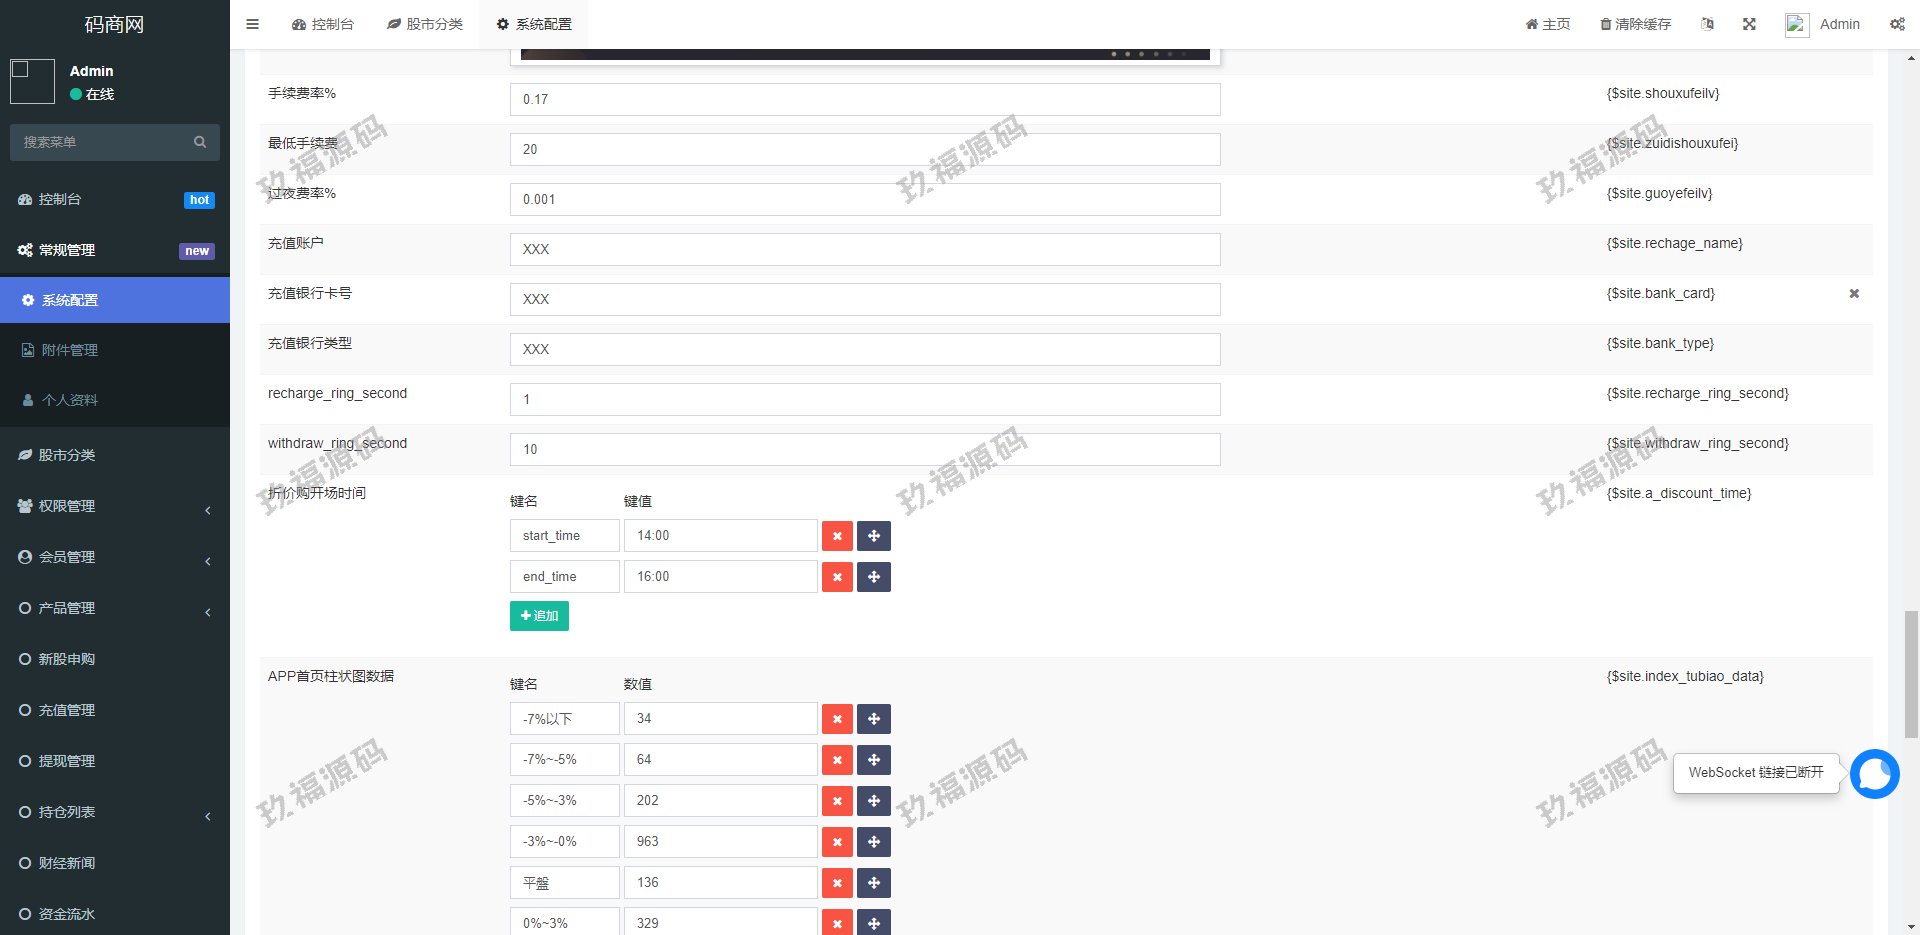The image size is (1920, 935).
Task: Expand the 权限管理 sidebar menu
Action: coord(115,506)
